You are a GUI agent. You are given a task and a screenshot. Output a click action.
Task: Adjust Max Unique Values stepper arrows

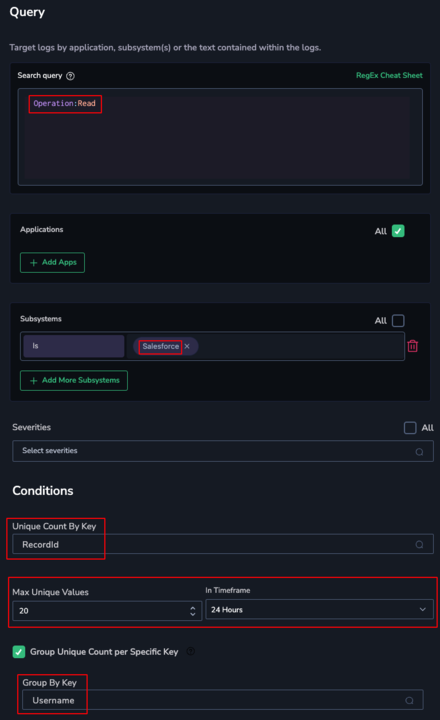click(192, 611)
